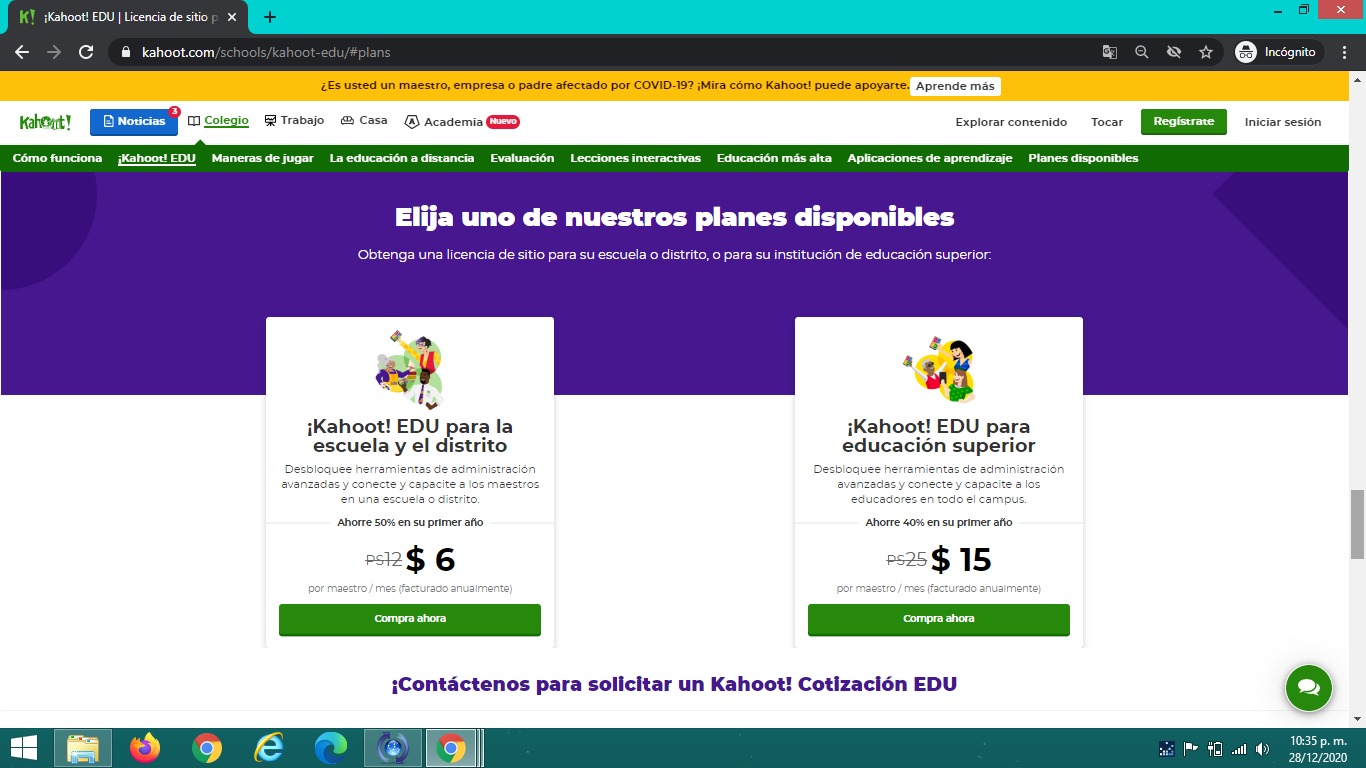1366x768 pixels.
Task: Click the page vertical scrollbar thumb
Action: coord(1357,524)
